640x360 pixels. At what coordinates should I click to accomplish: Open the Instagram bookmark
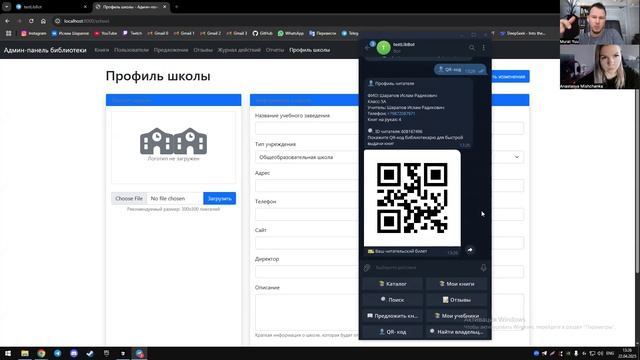[x=33, y=33]
